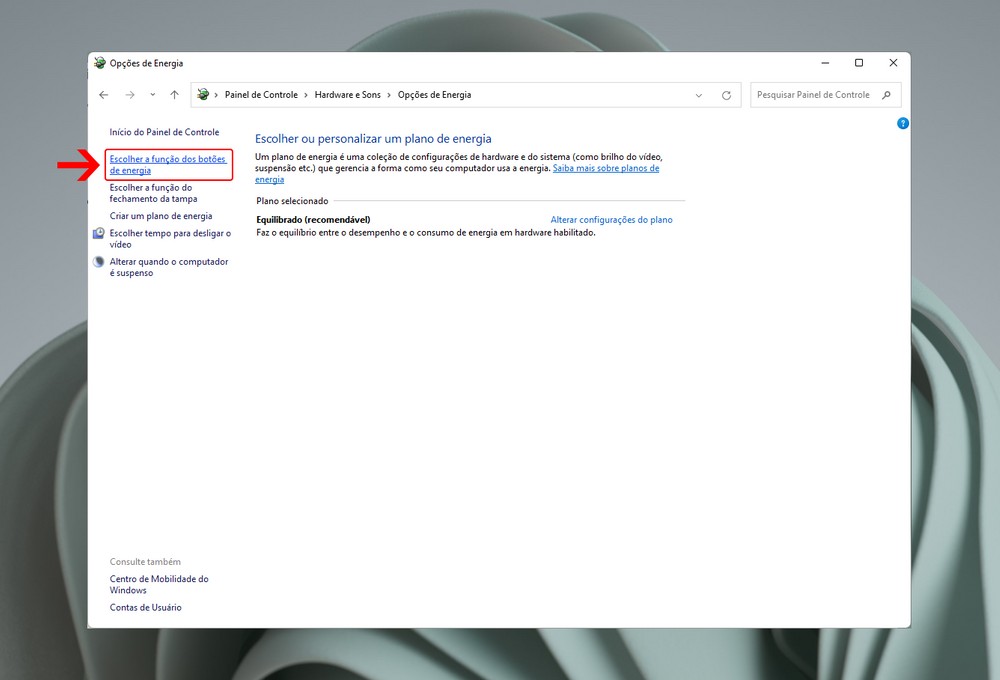Navigate to Hardware e Sons breadcrumb
Screen dimensions: 1000x680
coord(347,95)
